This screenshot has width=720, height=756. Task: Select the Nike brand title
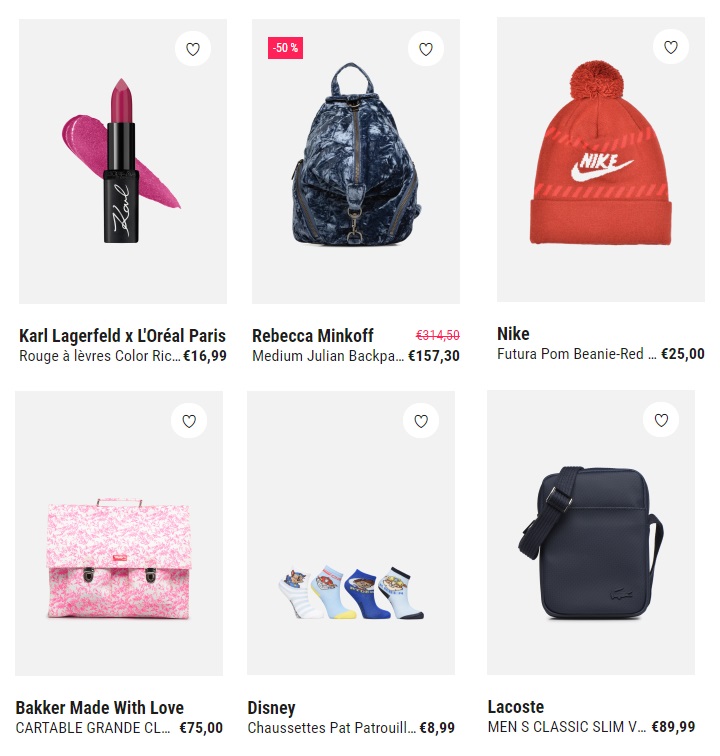(x=513, y=334)
